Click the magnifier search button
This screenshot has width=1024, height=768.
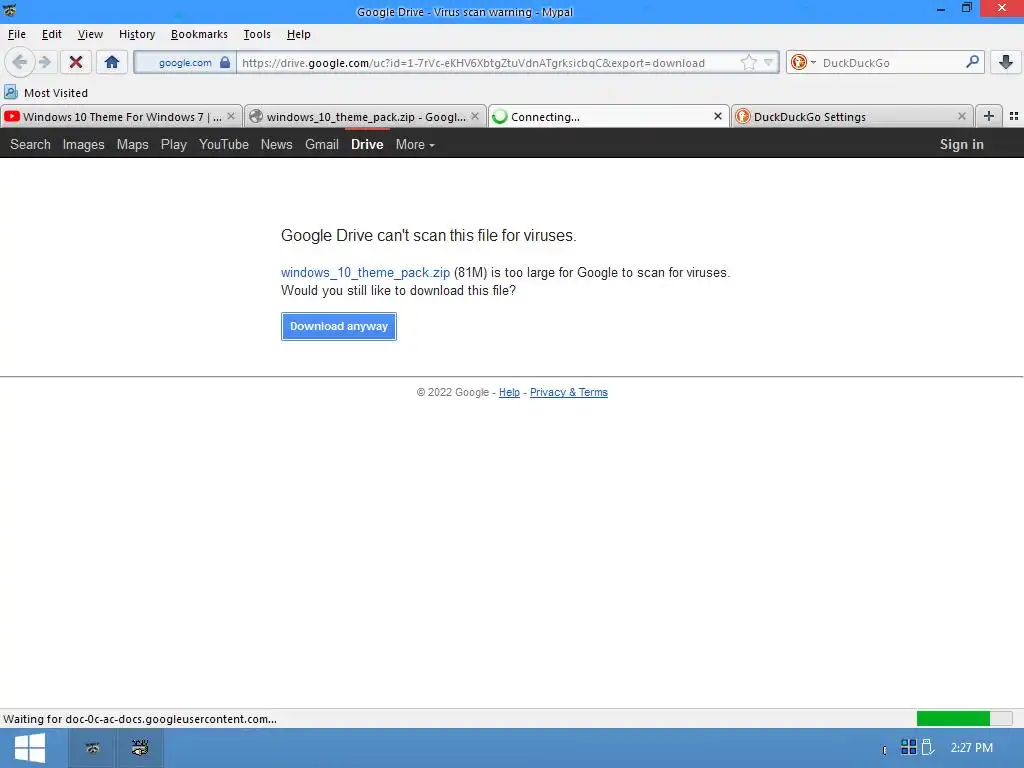coord(972,62)
